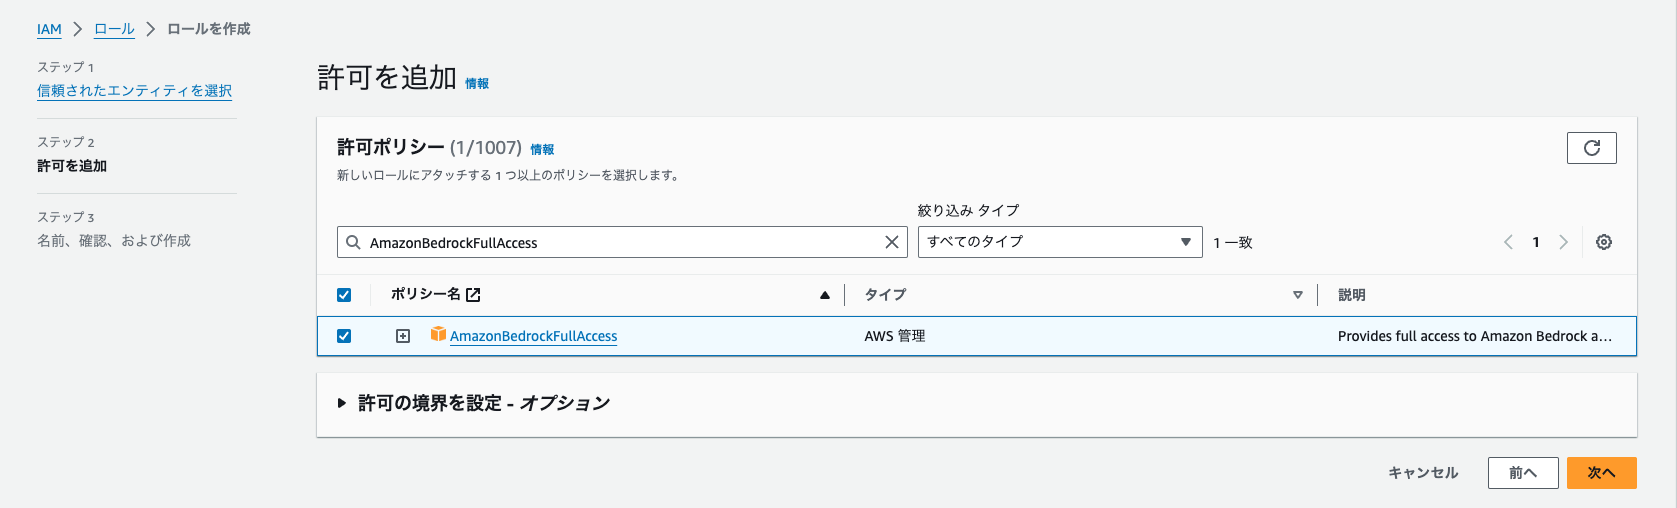The width and height of the screenshot is (1677, 508).
Task: Sort by ポリシー名 ascending arrow
Action: (824, 295)
